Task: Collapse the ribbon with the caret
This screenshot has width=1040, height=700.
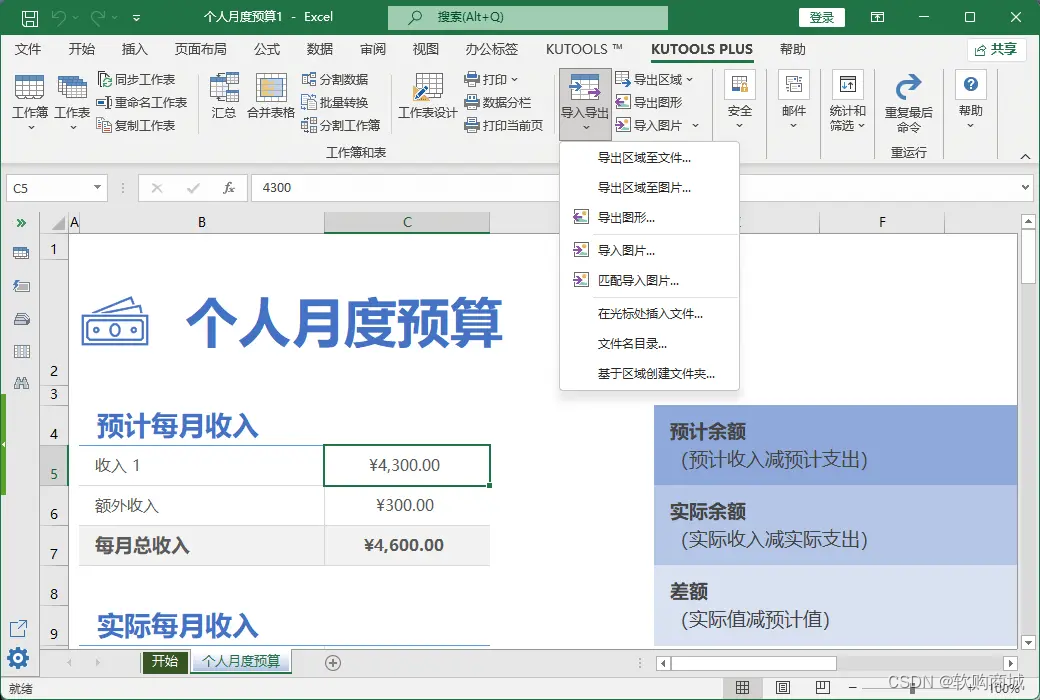Action: click(1025, 157)
